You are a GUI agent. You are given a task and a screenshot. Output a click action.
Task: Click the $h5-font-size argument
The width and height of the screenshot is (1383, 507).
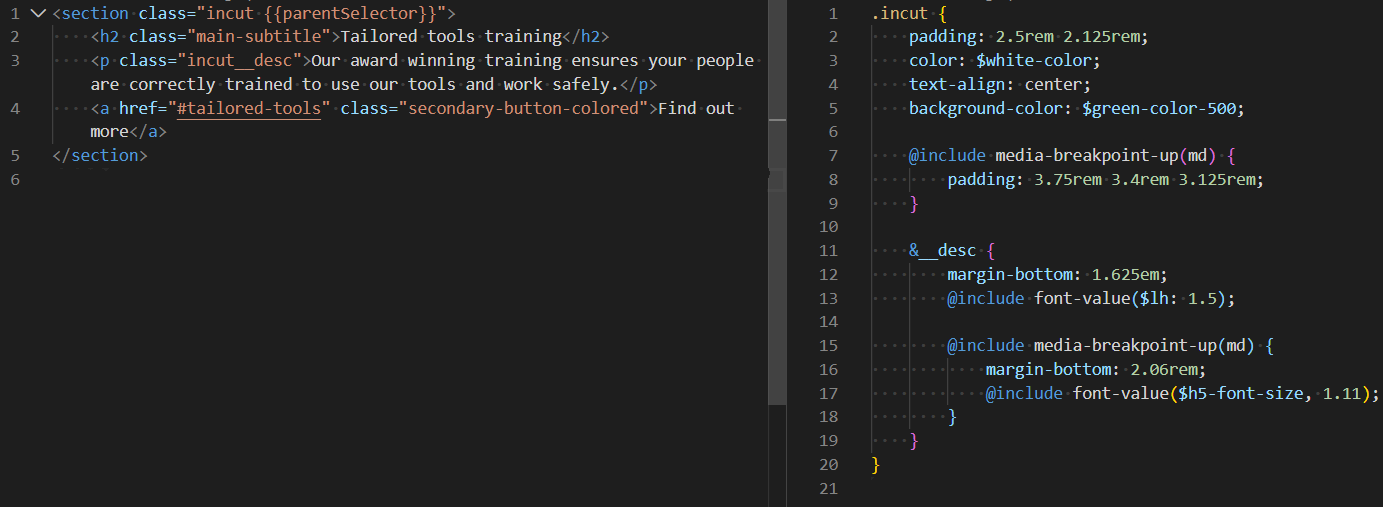[x=1241, y=393]
